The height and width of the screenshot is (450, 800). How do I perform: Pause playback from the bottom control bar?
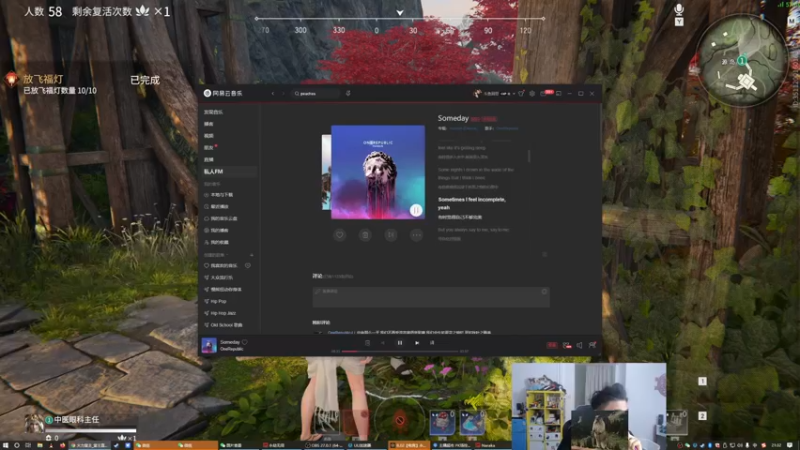(x=399, y=343)
